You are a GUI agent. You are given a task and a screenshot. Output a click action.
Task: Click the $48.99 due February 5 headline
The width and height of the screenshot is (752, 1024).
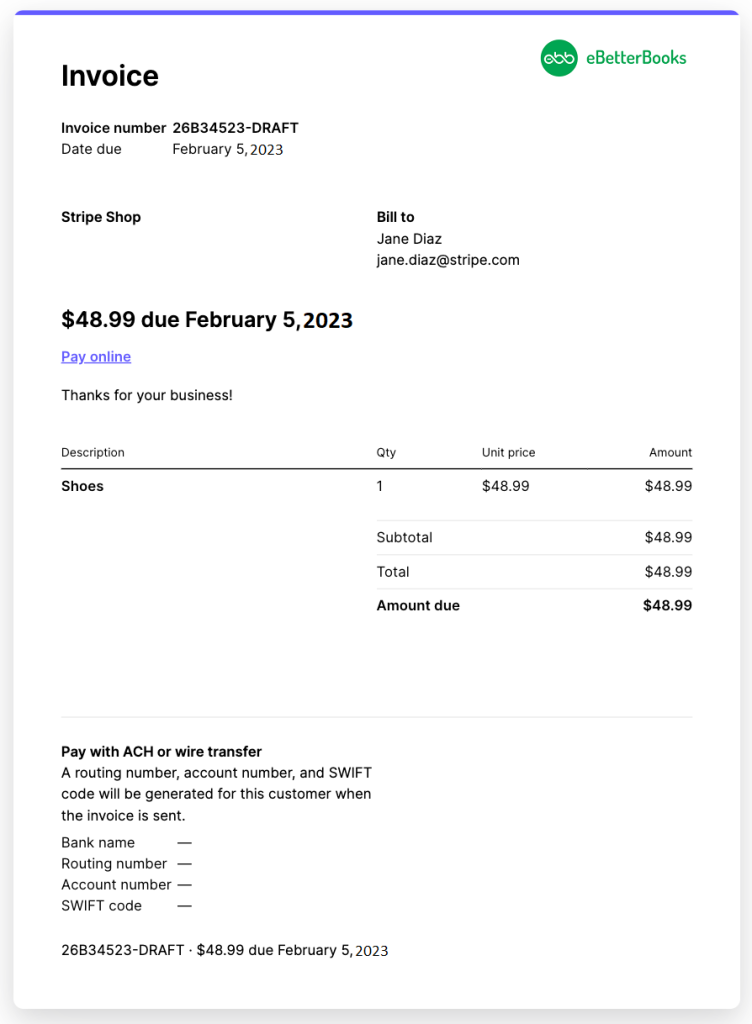click(207, 320)
